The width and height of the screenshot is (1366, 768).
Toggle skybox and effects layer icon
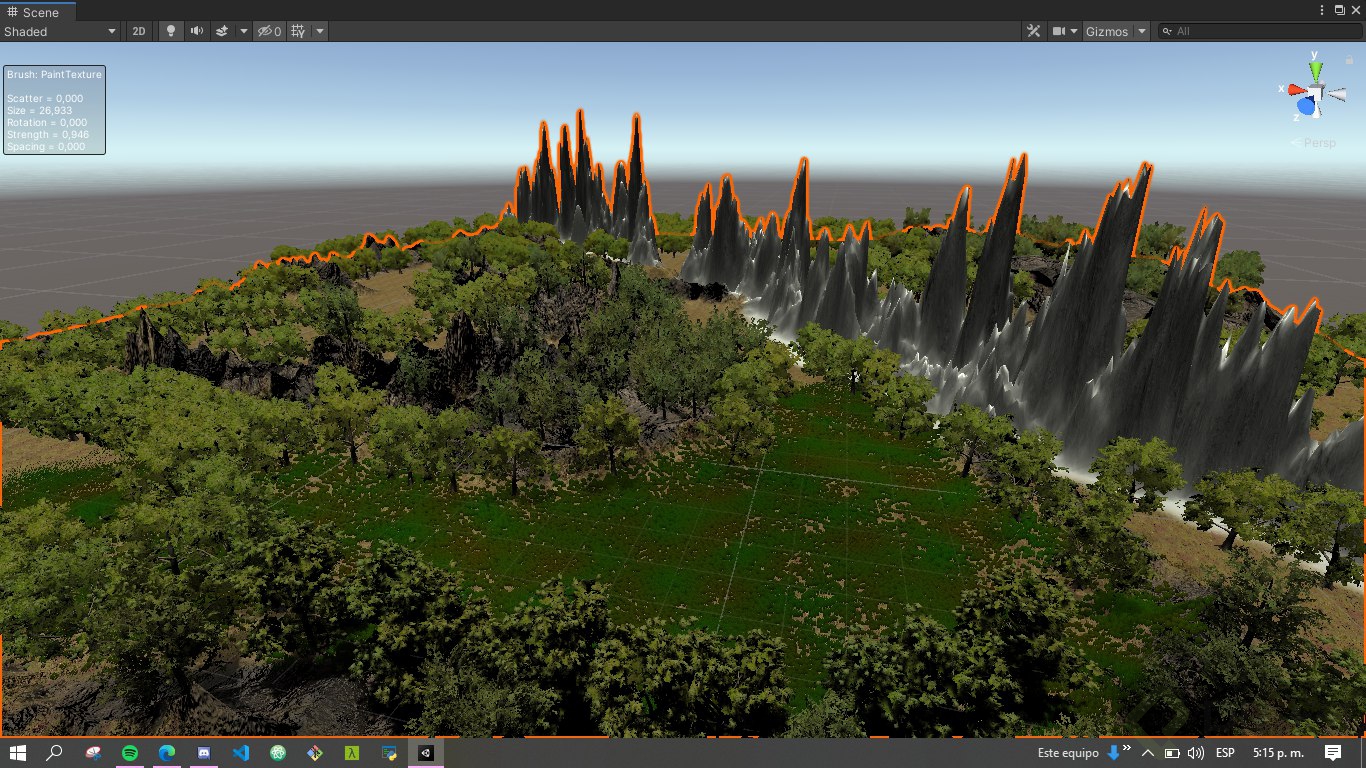(x=222, y=31)
